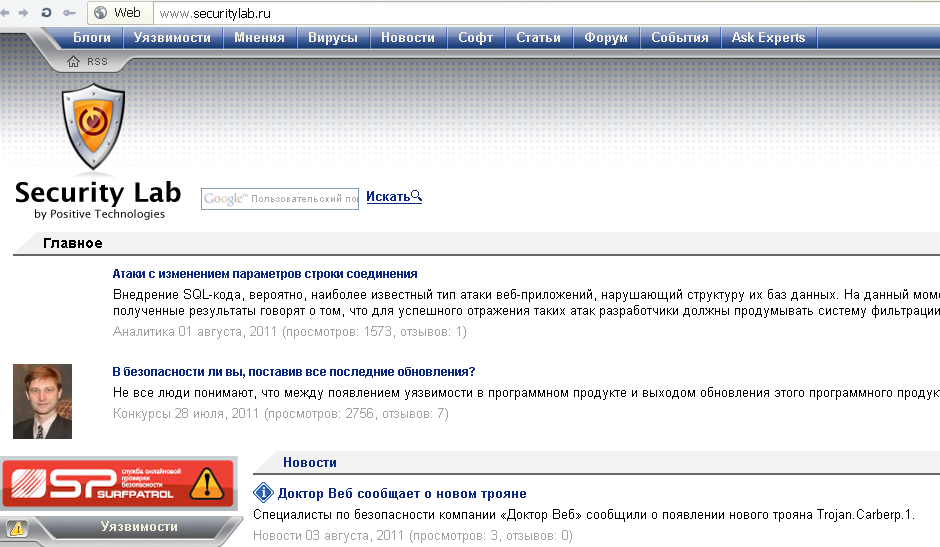Viewport: 940px width, 547px height.
Task: Click the Главное section heading
Action: (x=73, y=243)
